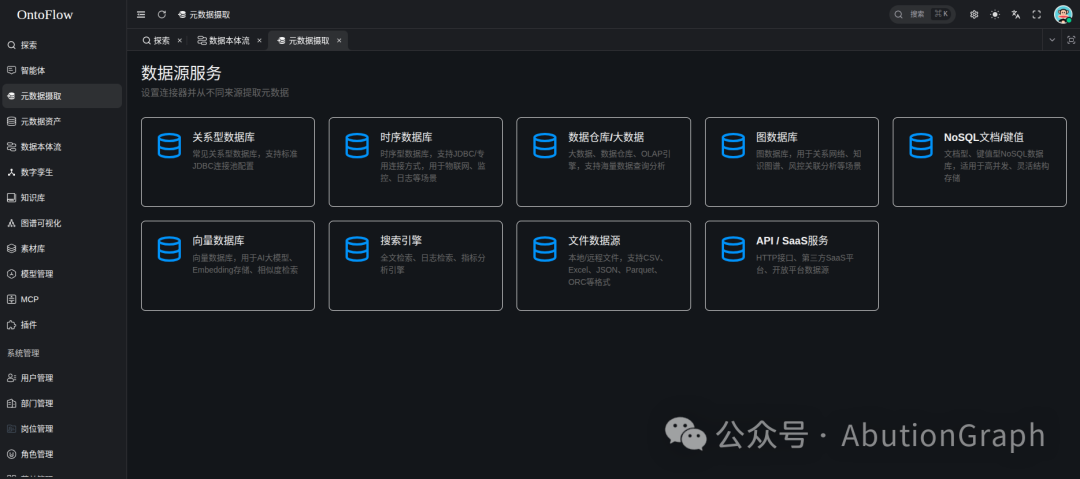Click the language translation icon
The height and width of the screenshot is (479, 1080).
click(x=1015, y=14)
